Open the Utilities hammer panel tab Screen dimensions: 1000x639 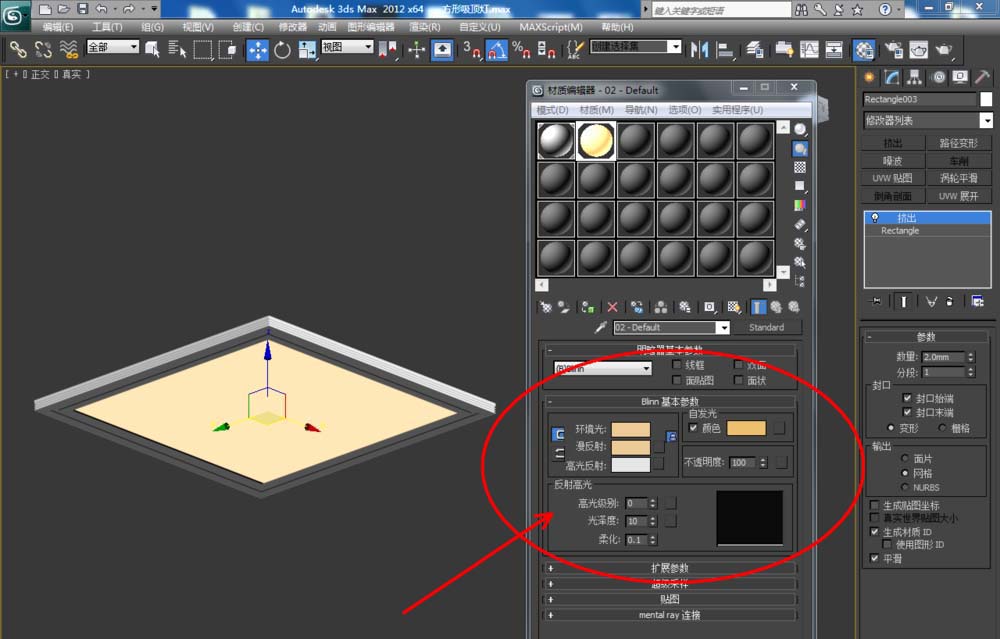[982, 77]
